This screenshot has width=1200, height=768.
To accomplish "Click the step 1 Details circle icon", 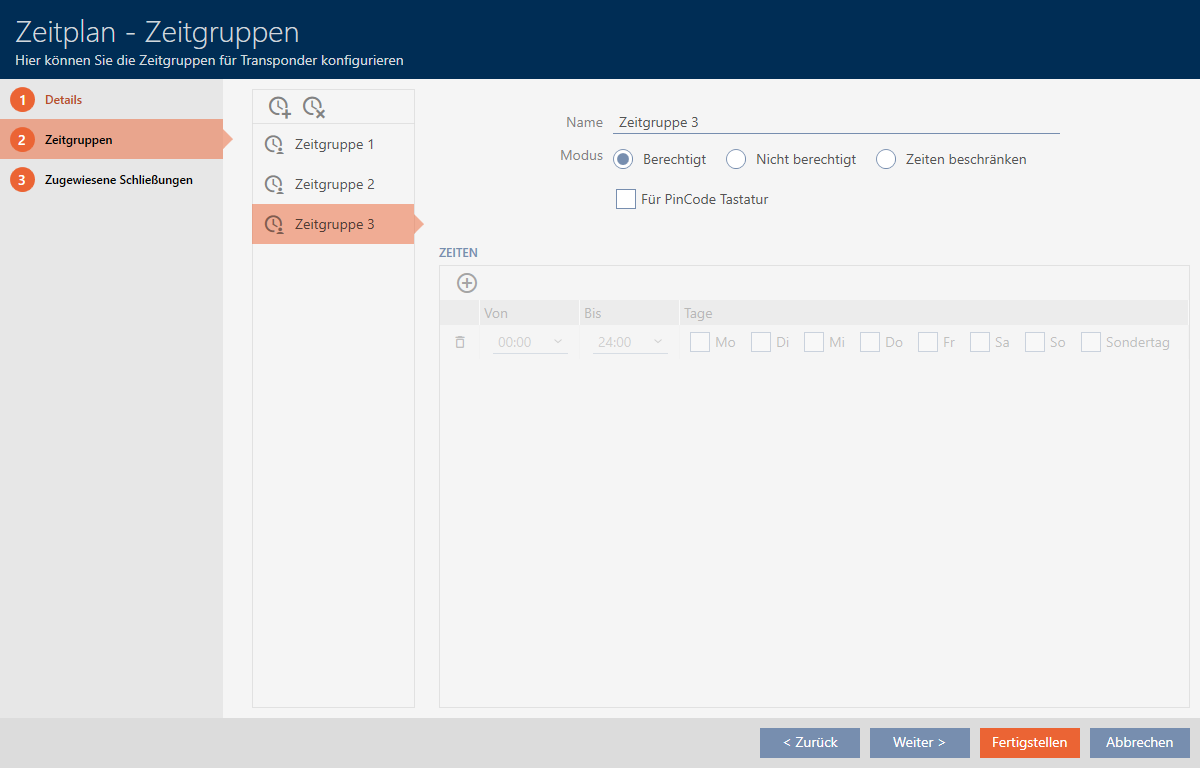I will tap(22, 100).
